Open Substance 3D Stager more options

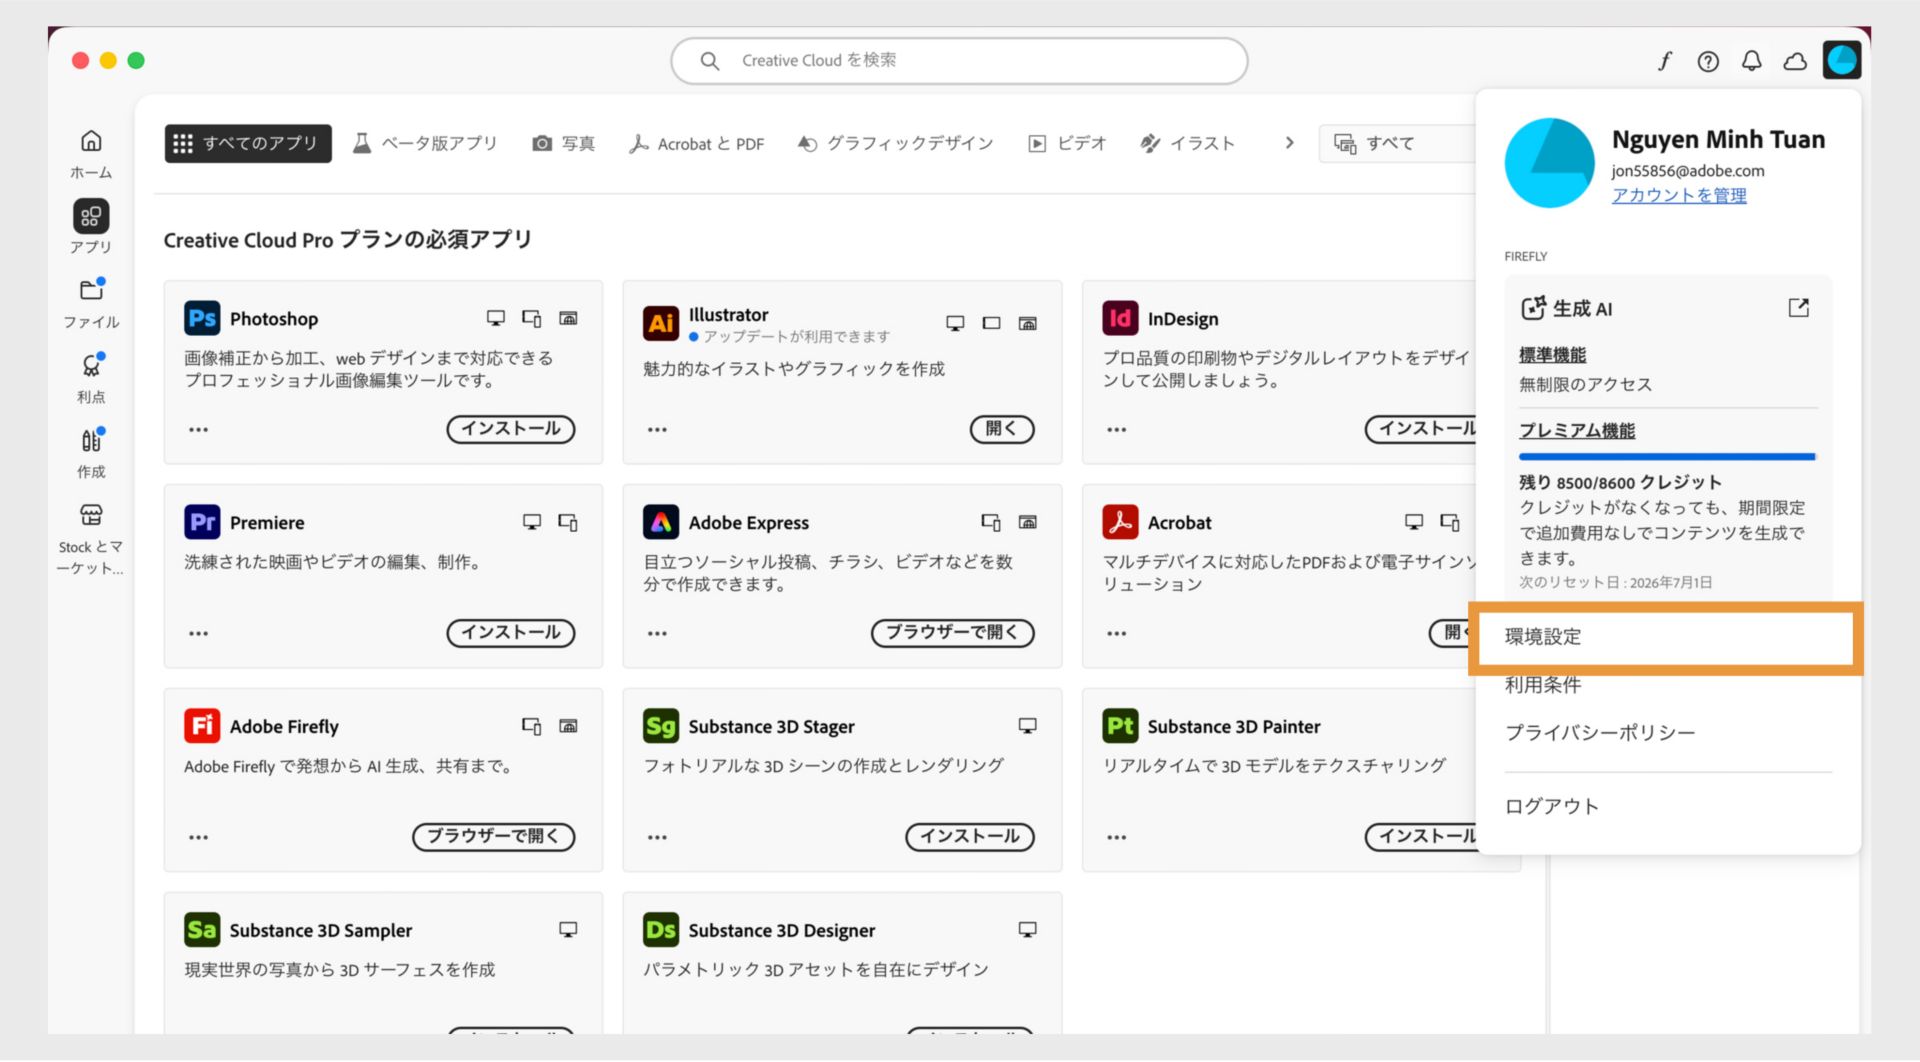click(x=657, y=838)
